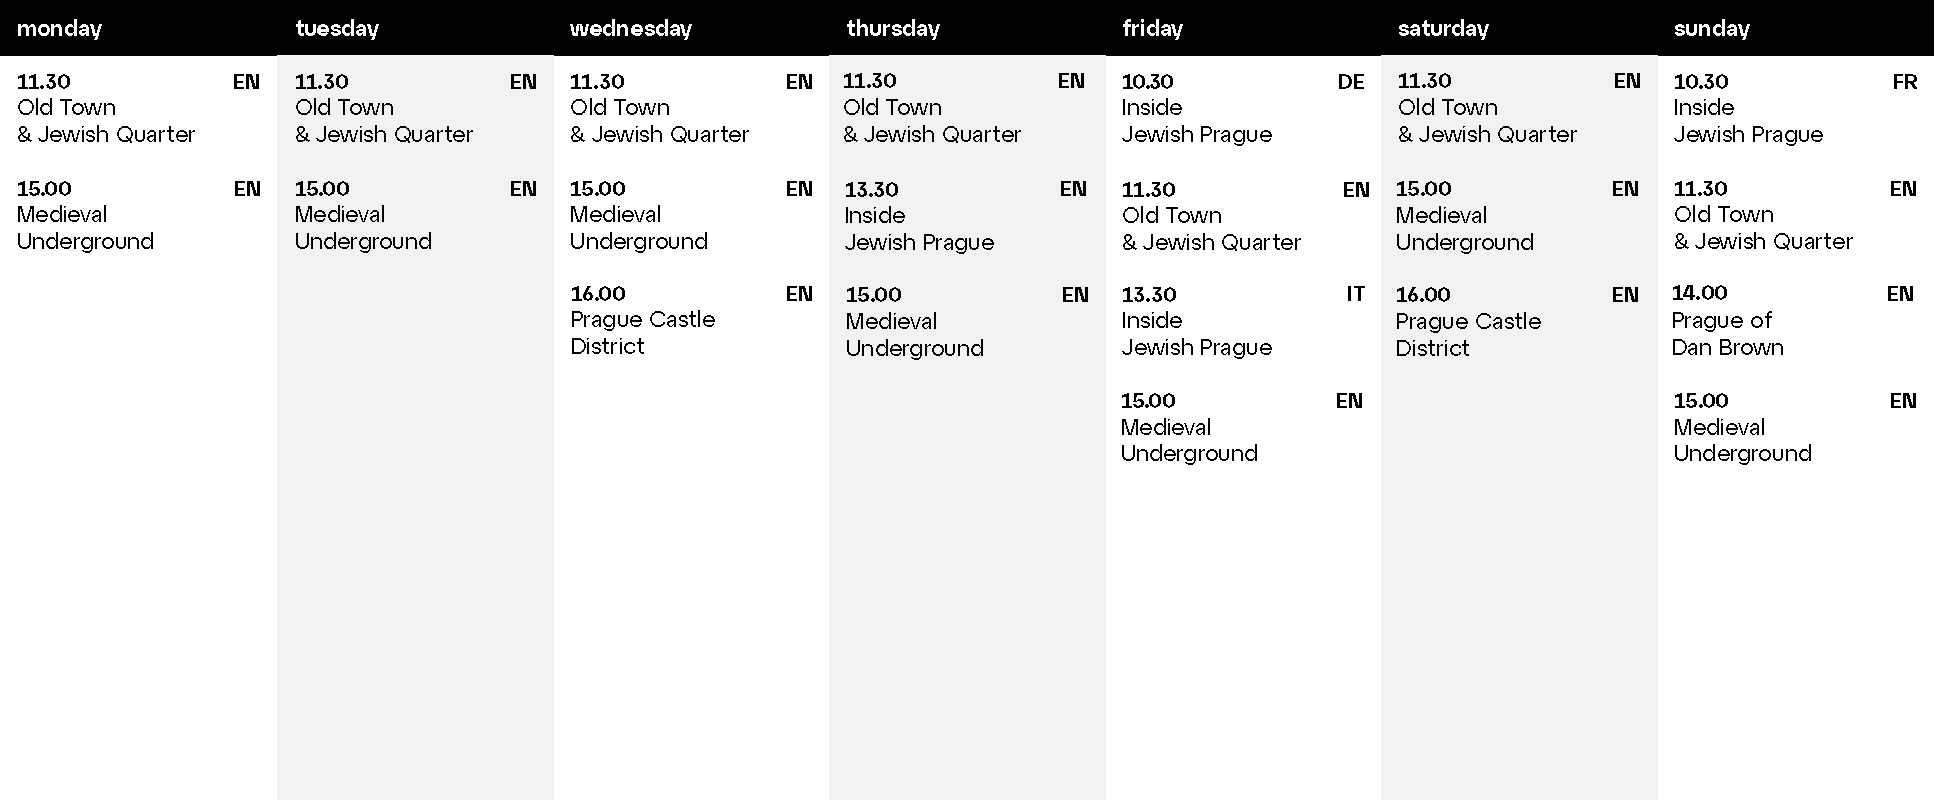The width and height of the screenshot is (1934, 801).
Task: Open Sunday's 10.30 Inside Jewish Prague tour
Action: (1748, 121)
